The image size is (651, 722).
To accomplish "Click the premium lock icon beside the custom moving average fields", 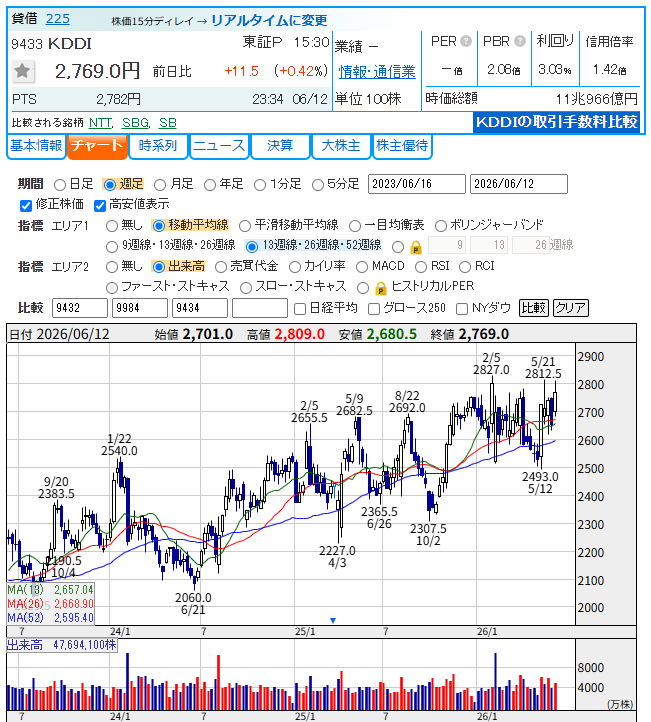I will 416,248.
